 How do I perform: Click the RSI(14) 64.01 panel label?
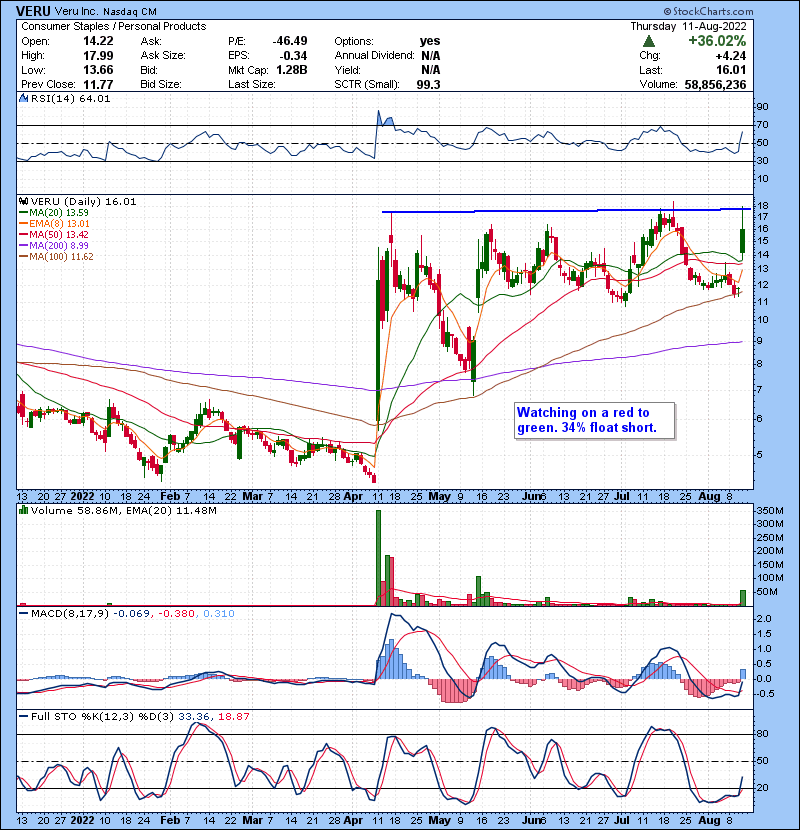pos(70,98)
